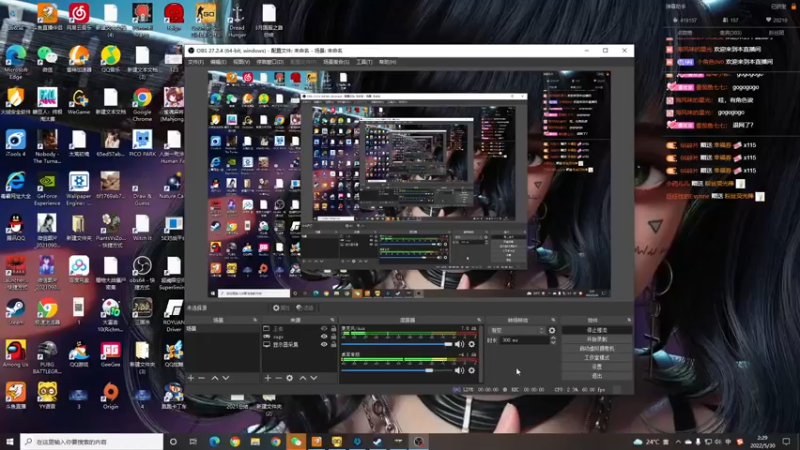Pop out the Sources dock panel

pyautogui.click(x=332, y=320)
